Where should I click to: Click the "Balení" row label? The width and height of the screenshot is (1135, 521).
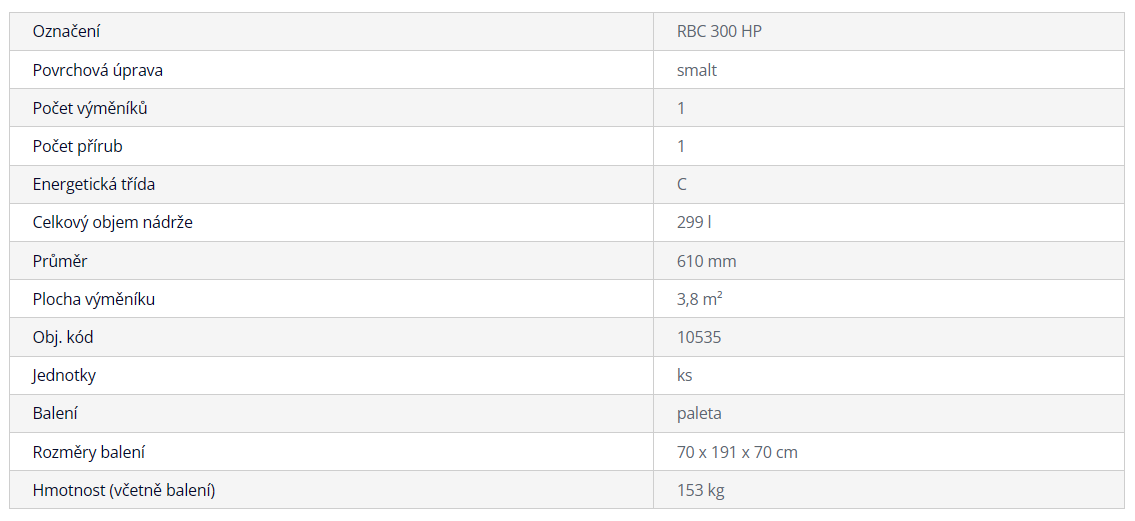click(x=55, y=413)
